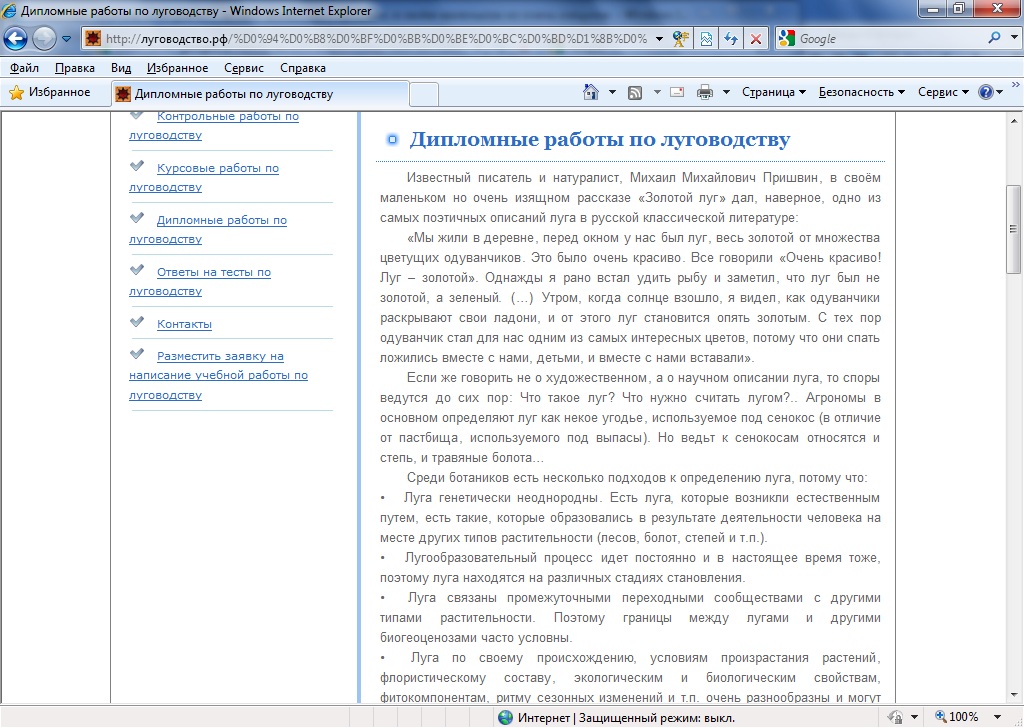Click the Back navigation arrow
The width and height of the screenshot is (1024, 728).
click(x=15, y=39)
